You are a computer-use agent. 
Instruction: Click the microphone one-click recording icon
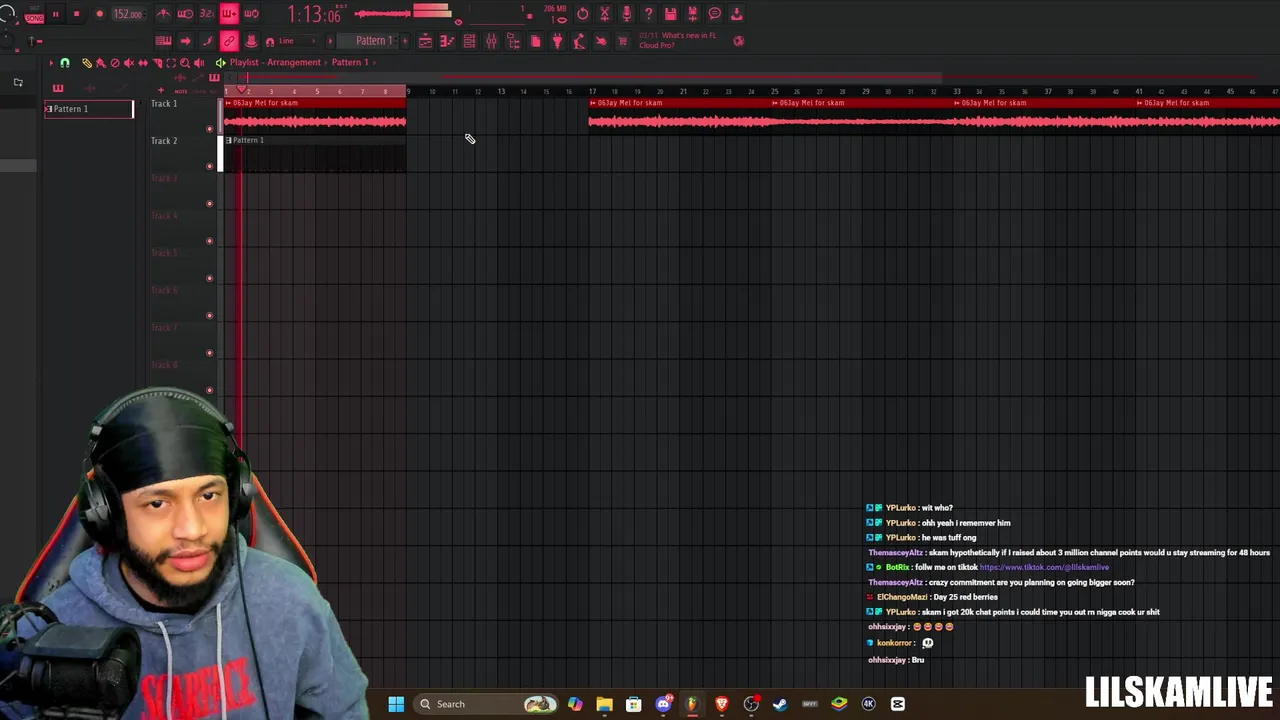(626, 14)
